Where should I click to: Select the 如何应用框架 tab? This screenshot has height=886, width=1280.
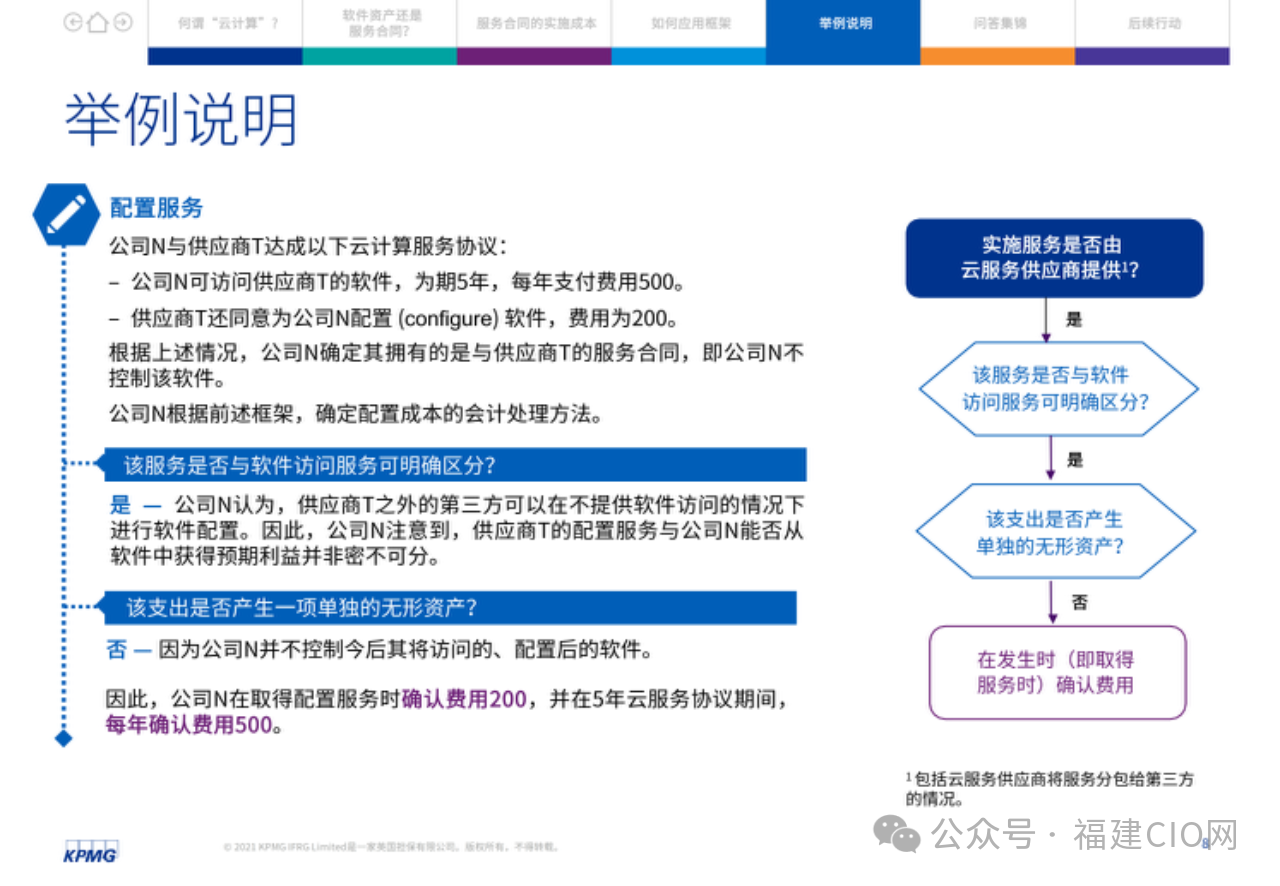689,23
